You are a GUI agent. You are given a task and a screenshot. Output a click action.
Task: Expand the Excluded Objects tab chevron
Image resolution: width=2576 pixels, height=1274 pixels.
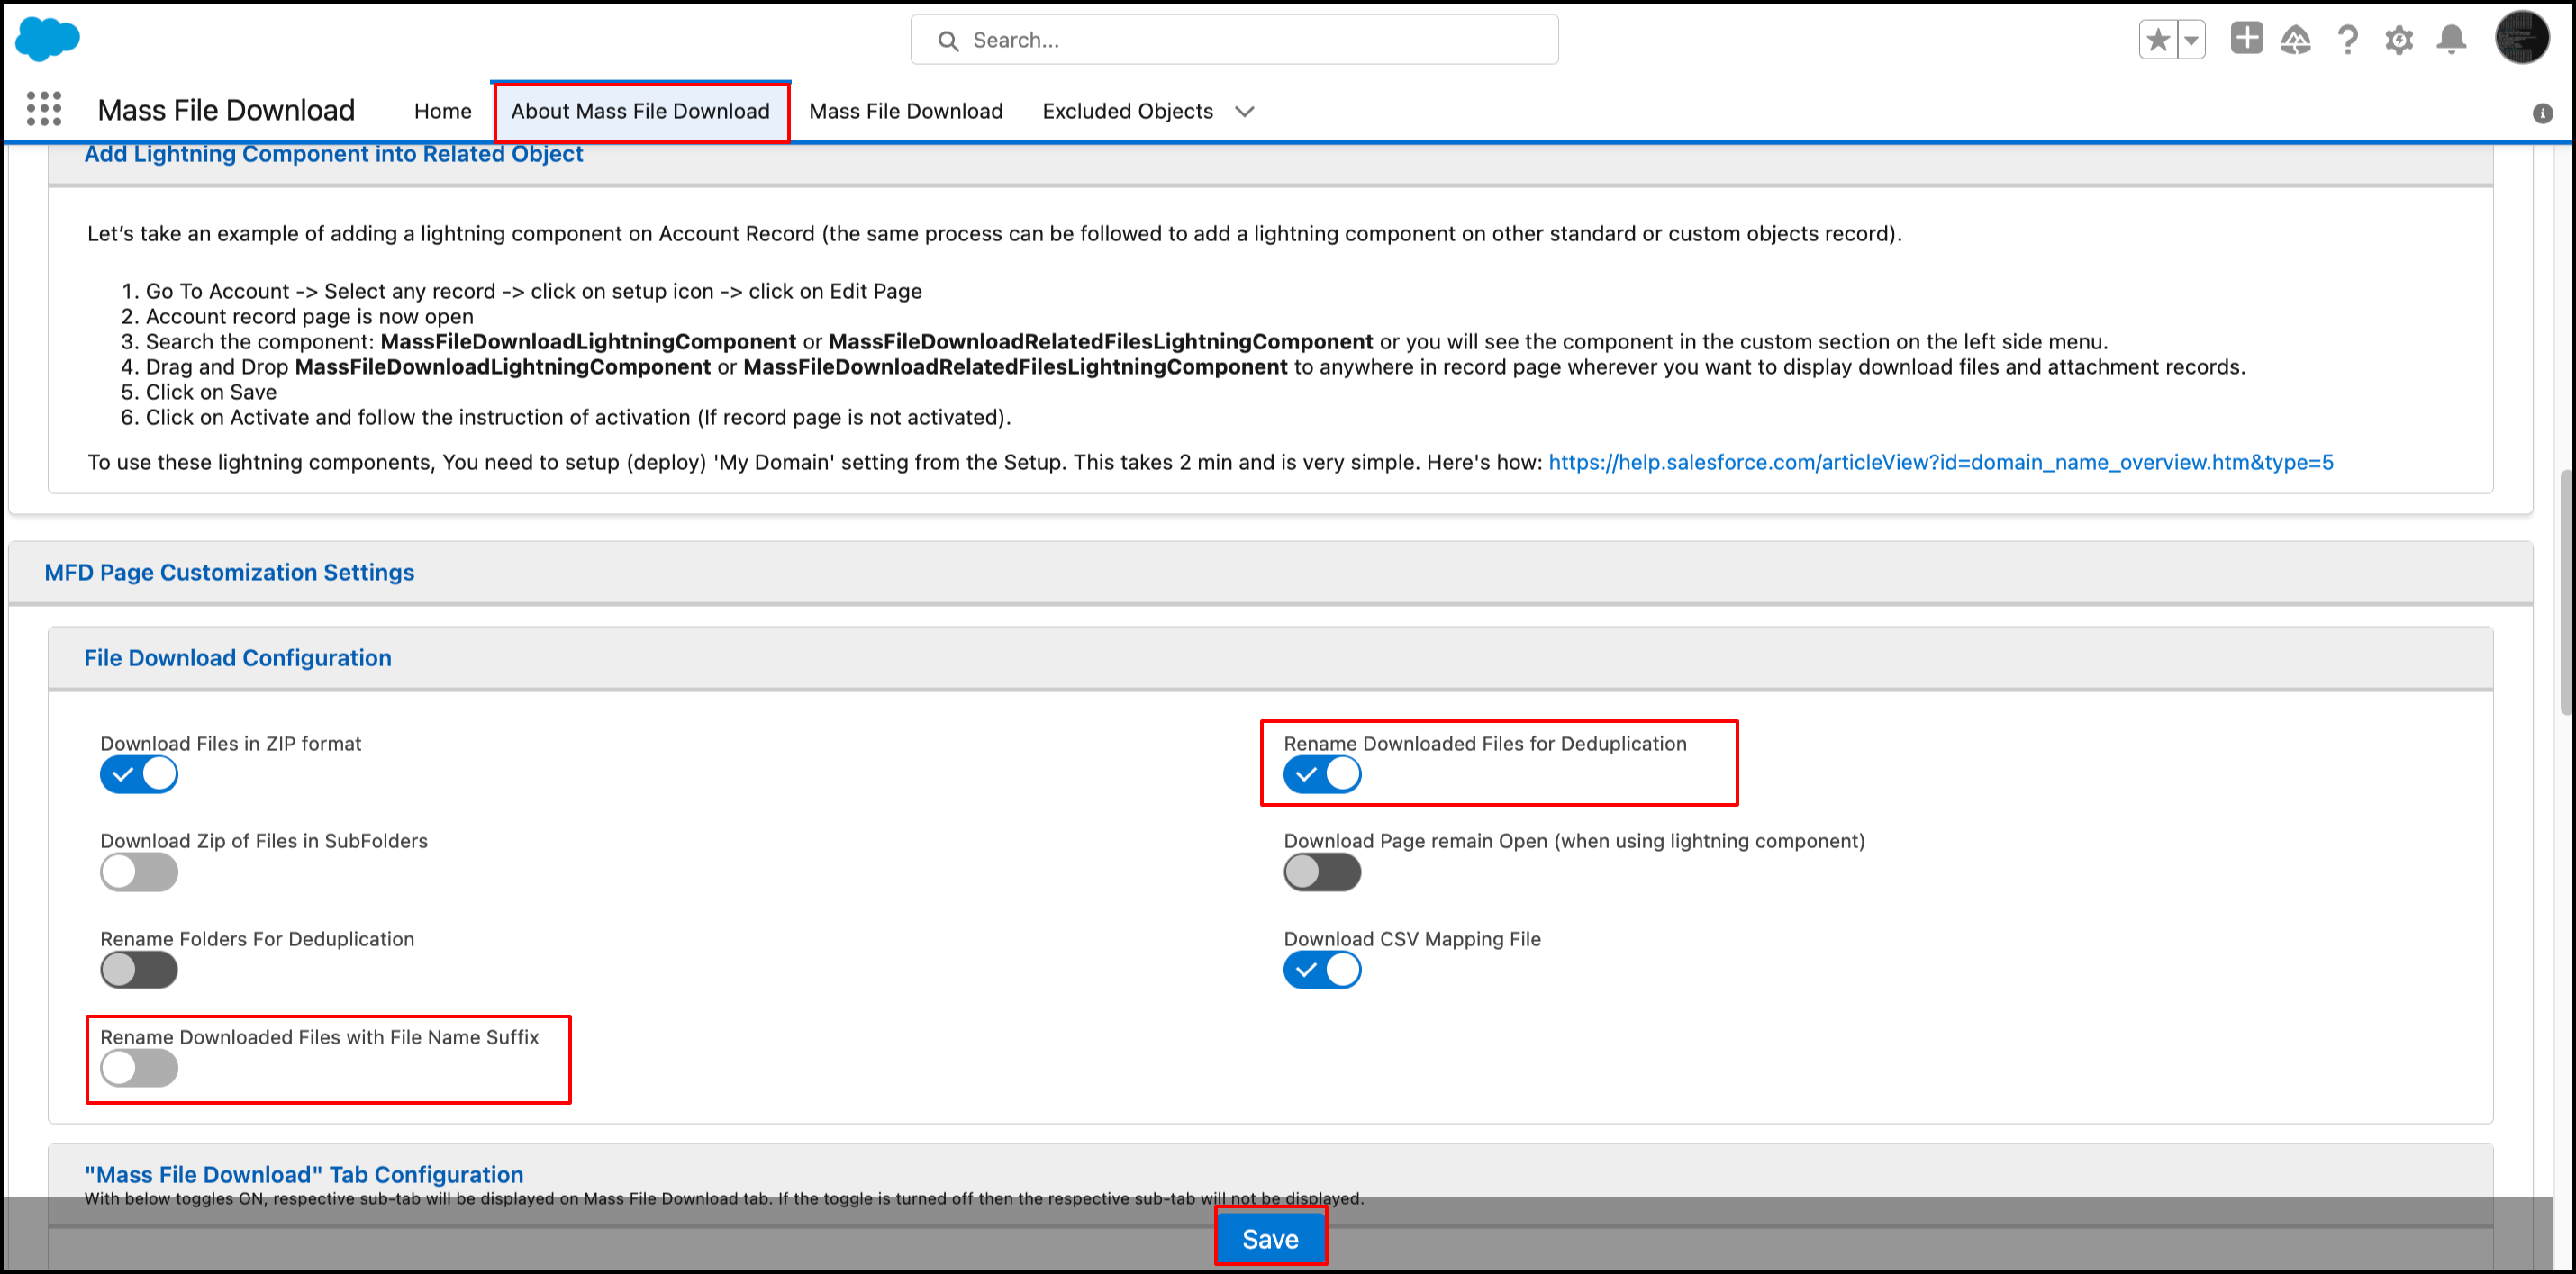[1244, 111]
